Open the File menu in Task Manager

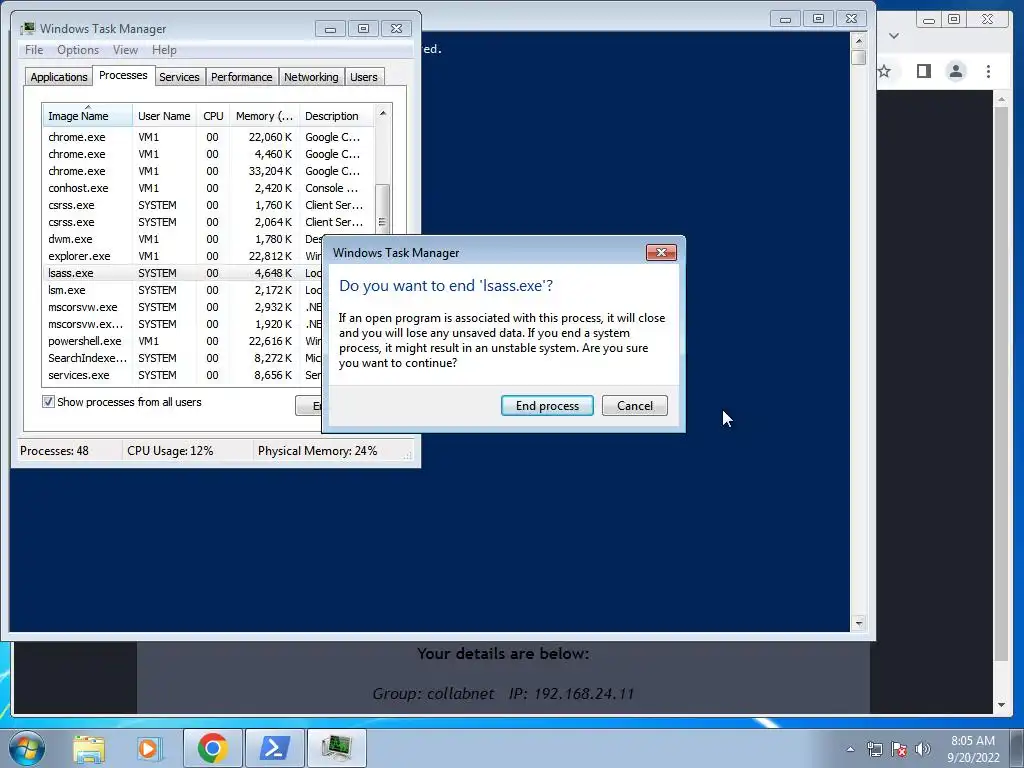click(34, 50)
